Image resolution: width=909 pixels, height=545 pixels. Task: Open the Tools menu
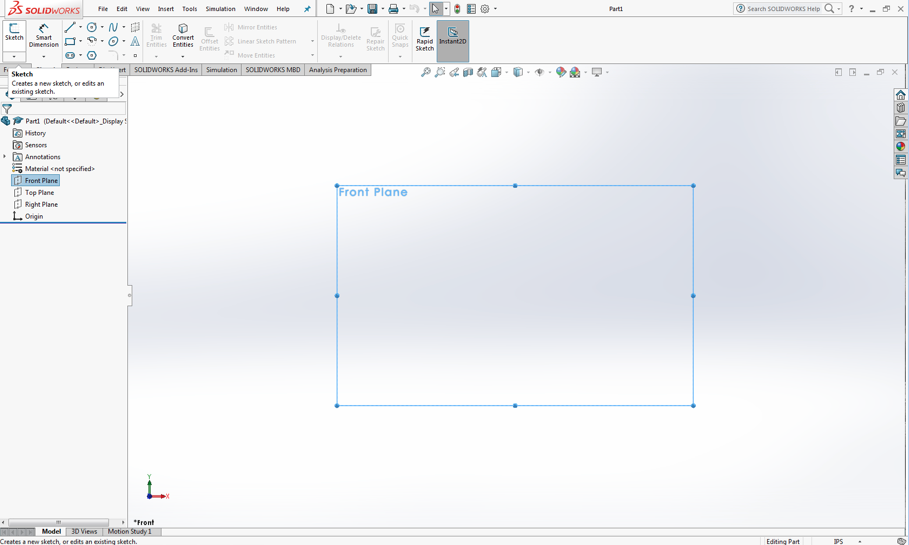[x=190, y=9]
